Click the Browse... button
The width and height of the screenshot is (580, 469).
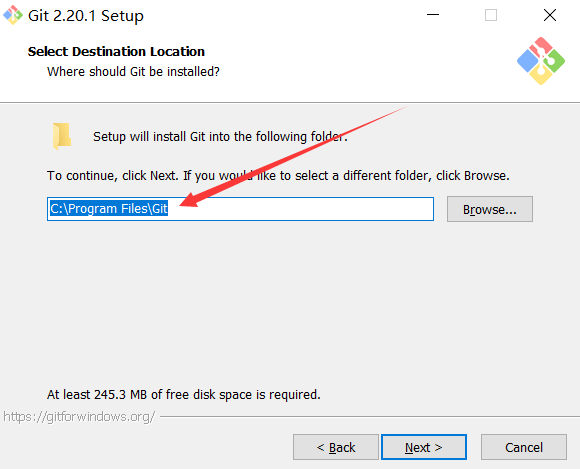click(490, 209)
